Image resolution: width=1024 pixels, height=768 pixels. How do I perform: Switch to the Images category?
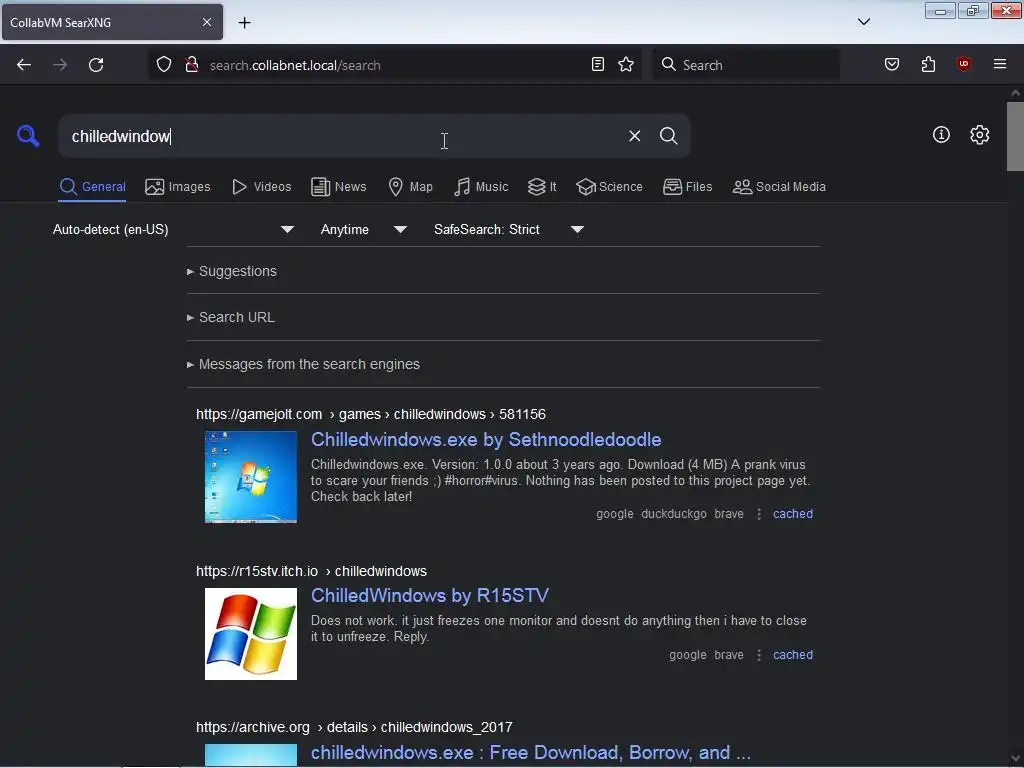point(178,187)
